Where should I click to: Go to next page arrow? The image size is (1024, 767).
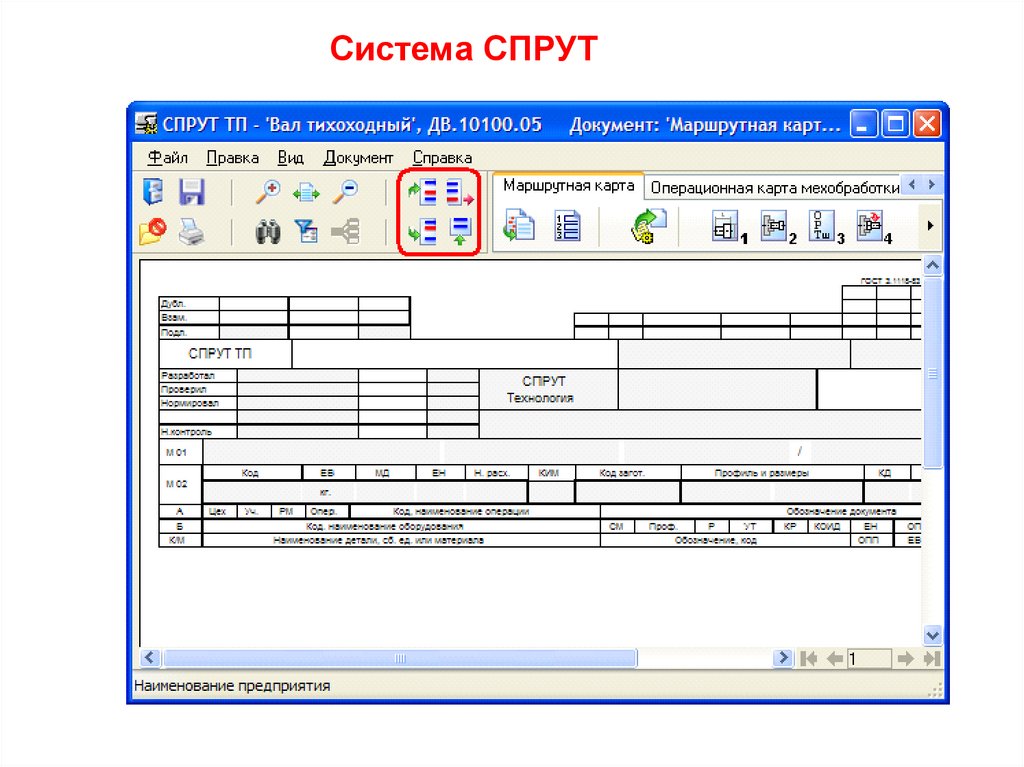coord(905,659)
